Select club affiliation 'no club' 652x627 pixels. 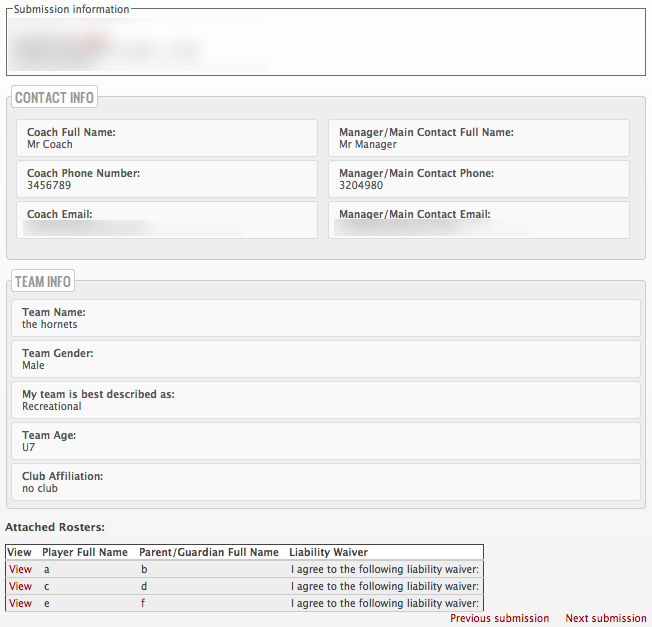40,489
